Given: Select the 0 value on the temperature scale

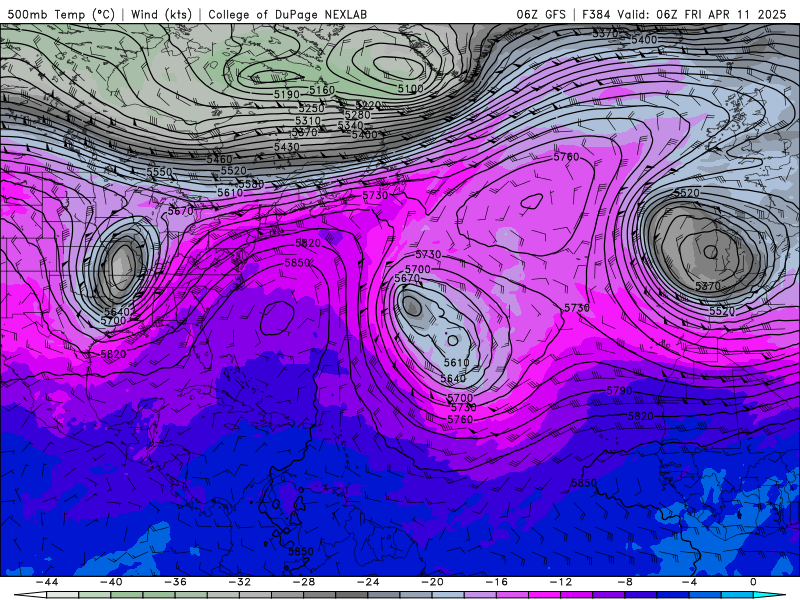Looking at the screenshot, I should [x=753, y=582].
